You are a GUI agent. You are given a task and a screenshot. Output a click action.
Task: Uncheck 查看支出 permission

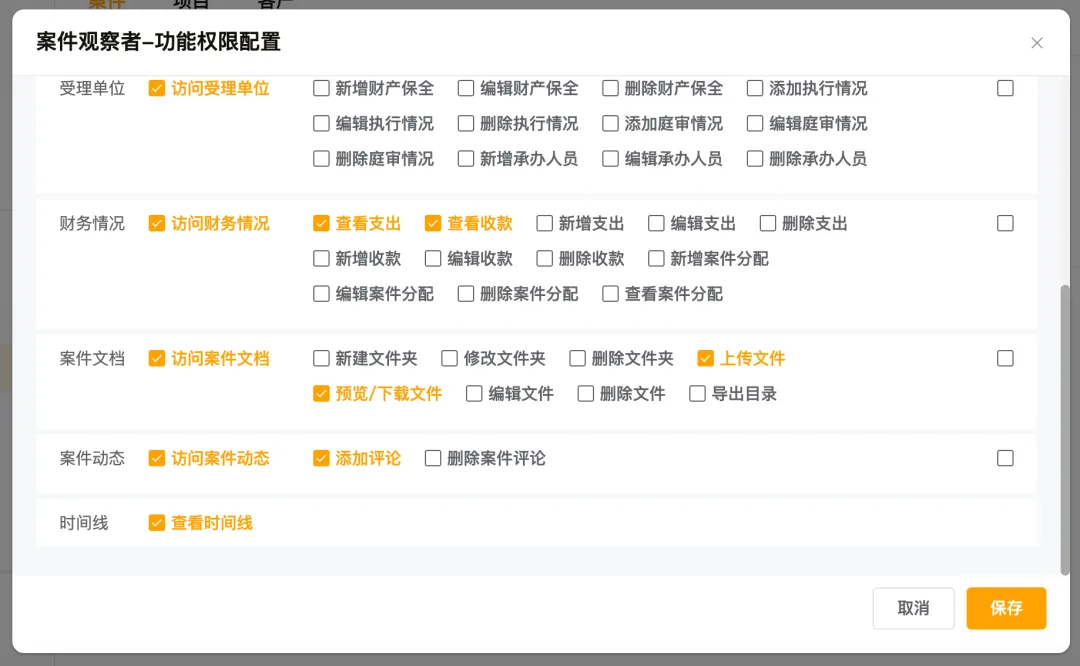pyautogui.click(x=322, y=223)
